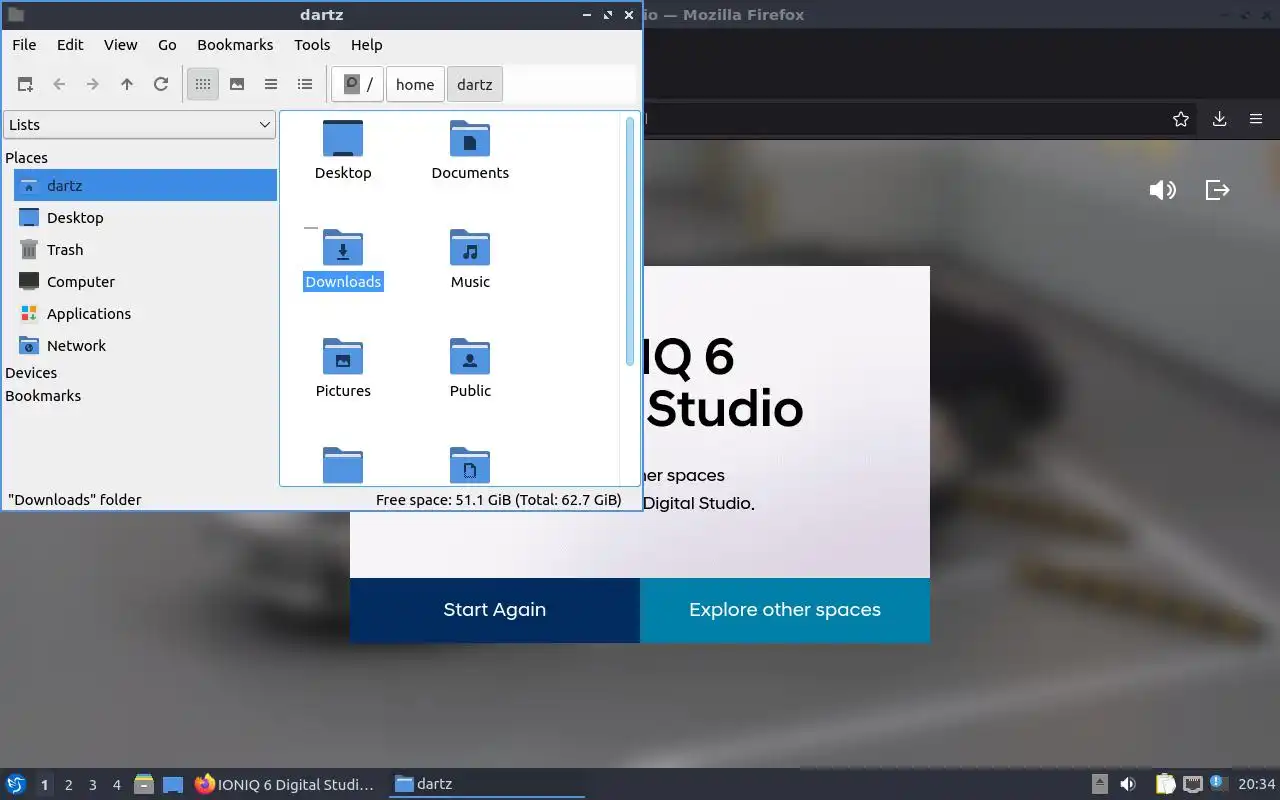Click the root path button in location bar
The height and width of the screenshot is (800, 1280).
[x=358, y=85]
